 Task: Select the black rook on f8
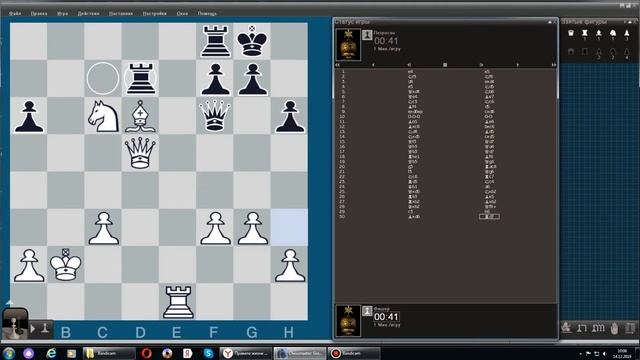pyautogui.click(x=215, y=41)
